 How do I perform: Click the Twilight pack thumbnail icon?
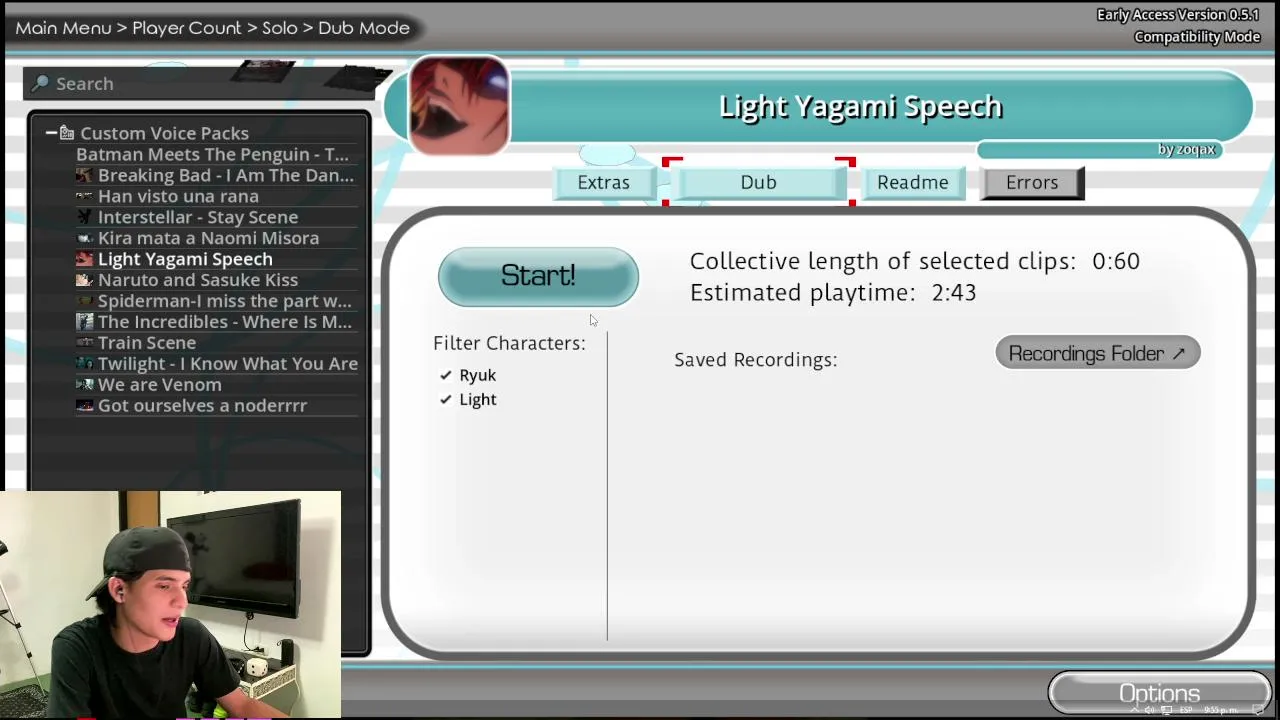pos(85,364)
